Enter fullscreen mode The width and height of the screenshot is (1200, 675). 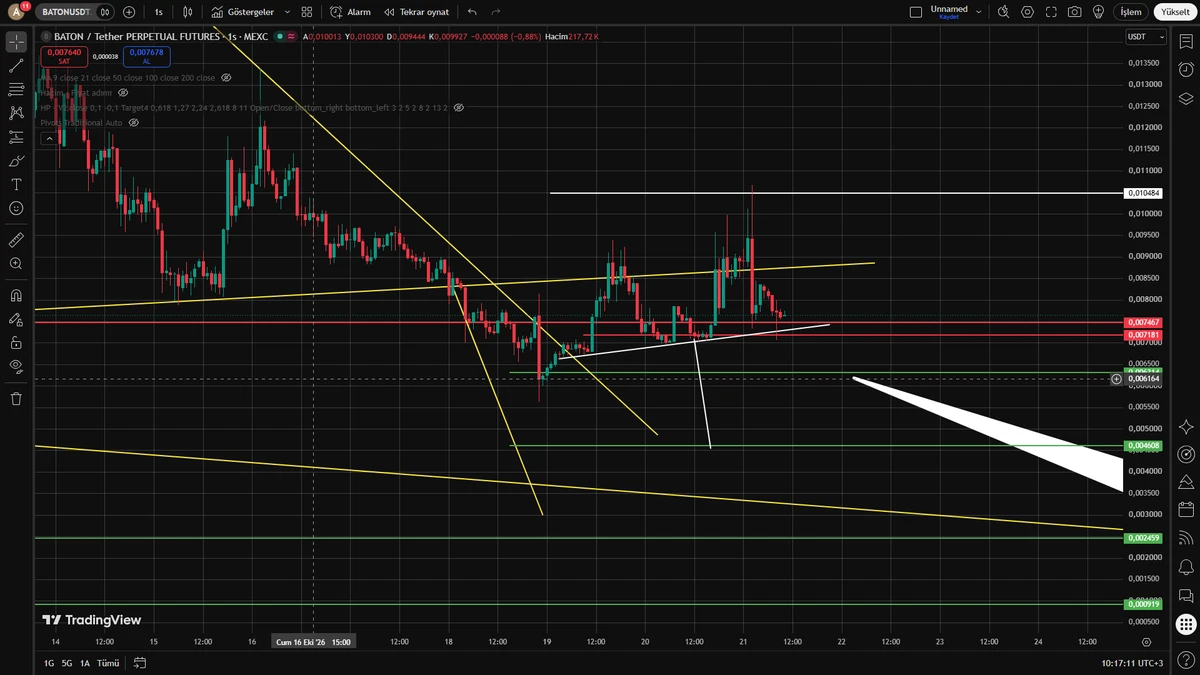(1051, 12)
